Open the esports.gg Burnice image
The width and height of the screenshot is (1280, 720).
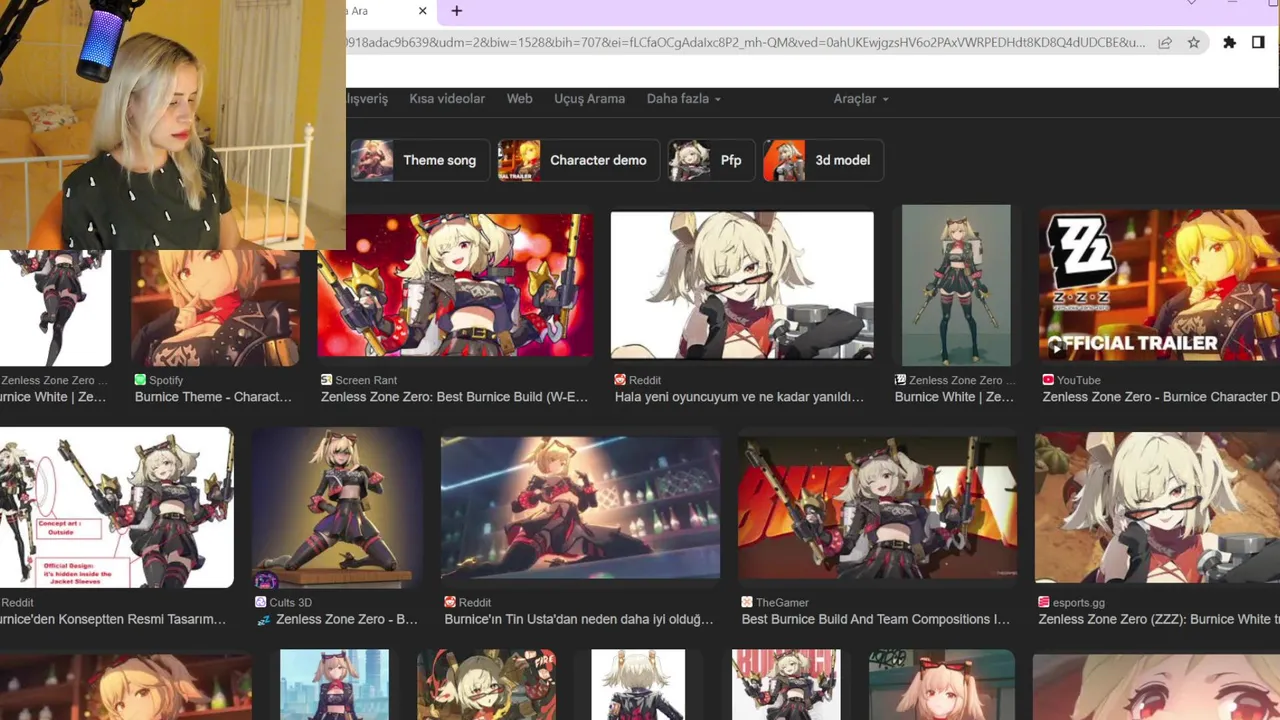1157,507
